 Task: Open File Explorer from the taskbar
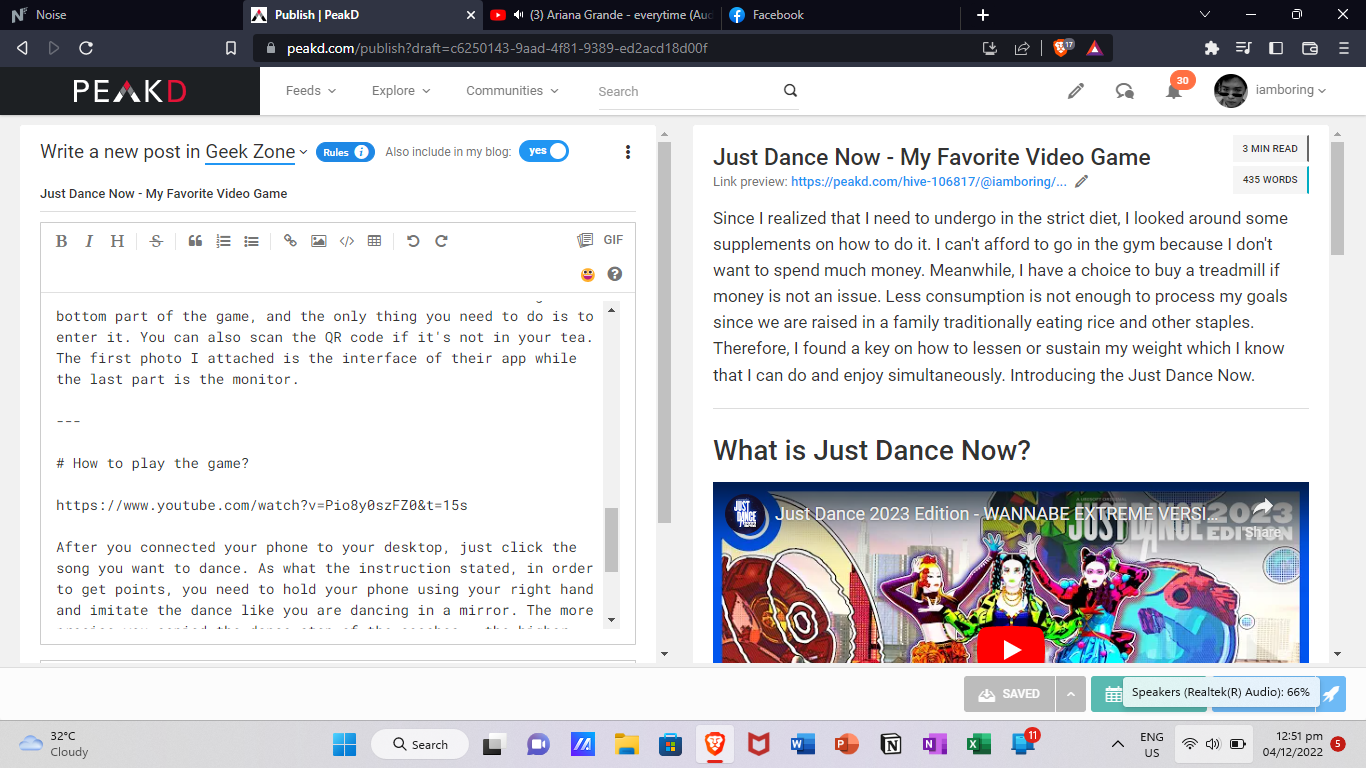tap(627, 744)
